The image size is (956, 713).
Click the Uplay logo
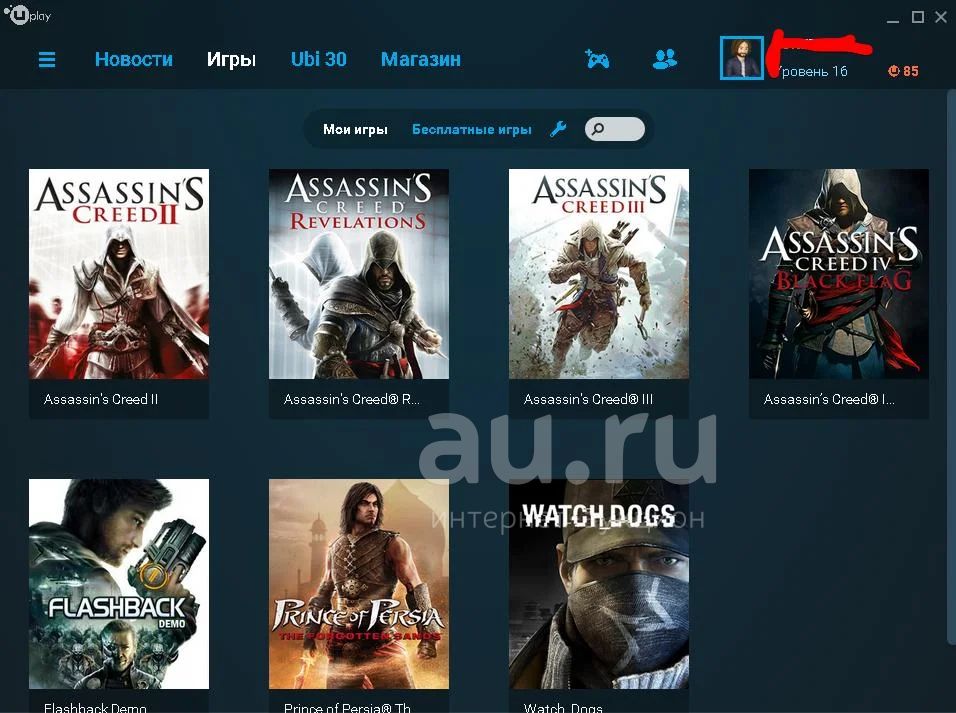(x=27, y=15)
